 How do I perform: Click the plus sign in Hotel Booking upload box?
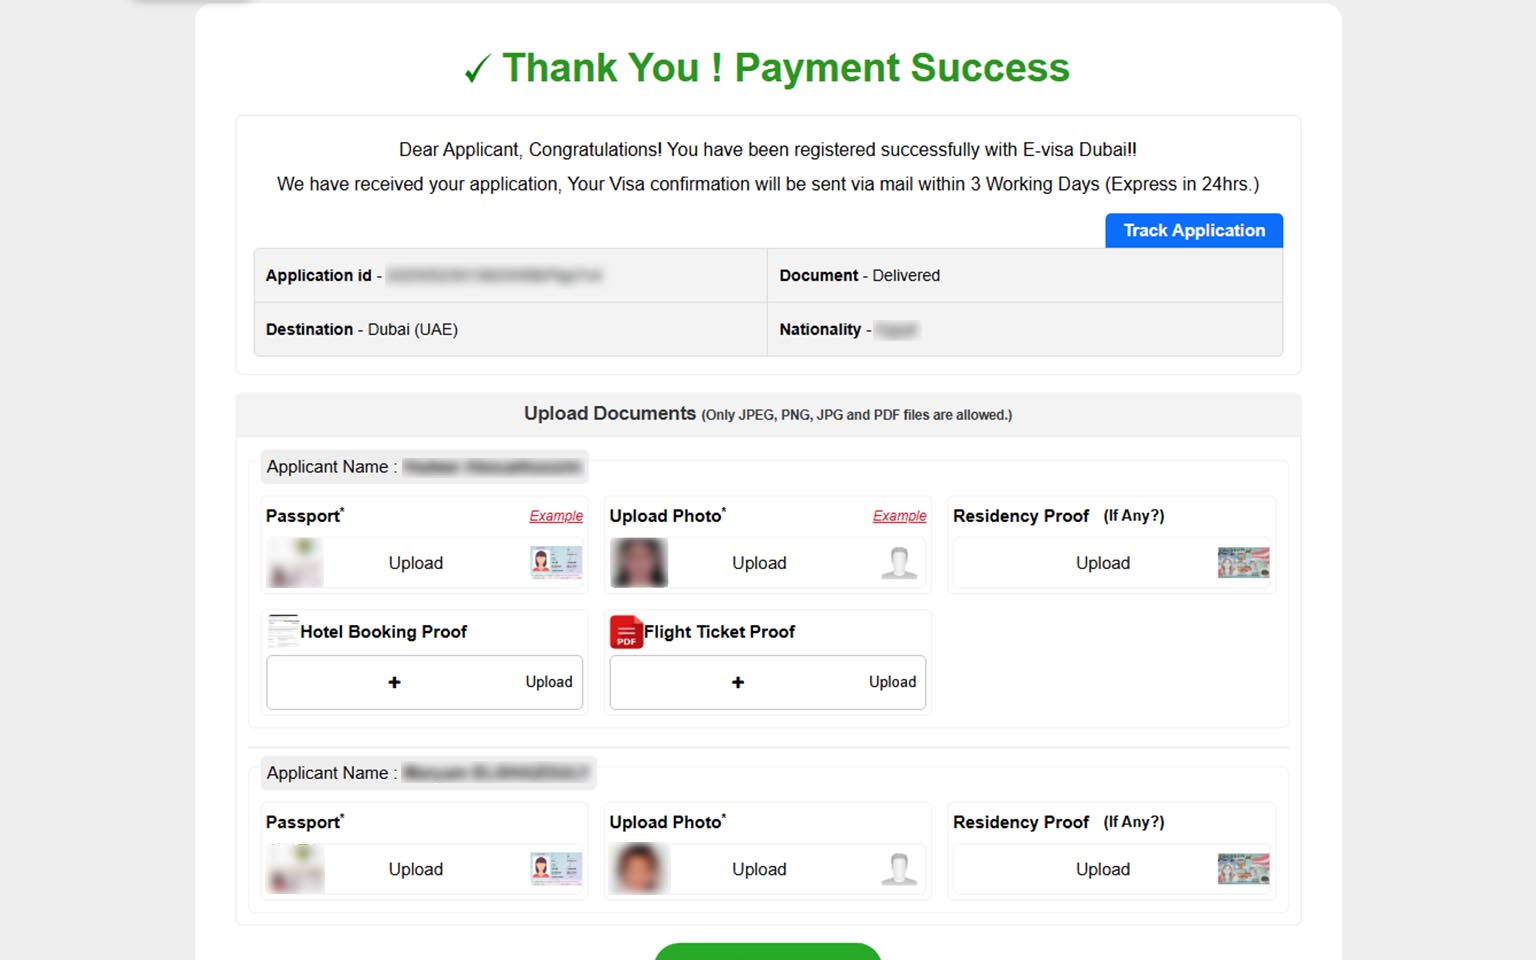tap(394, 682)
